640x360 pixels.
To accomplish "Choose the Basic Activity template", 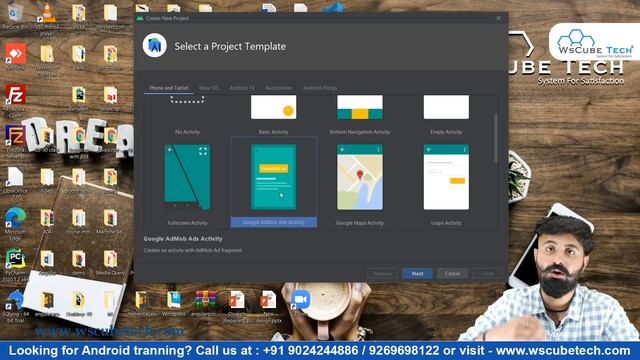I will click(x=273, y=114).
